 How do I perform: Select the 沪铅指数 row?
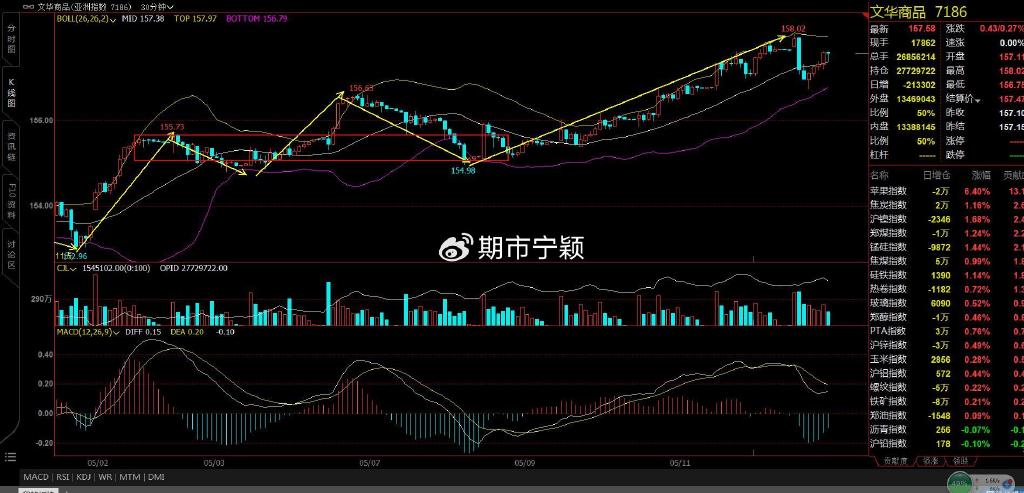click(946, 443)
